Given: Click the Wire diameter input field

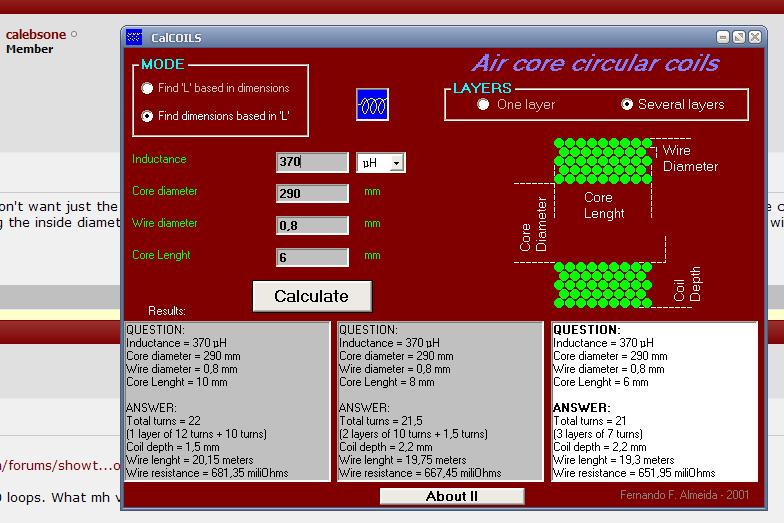Looking at the screenshot, I should click(312, 226).
